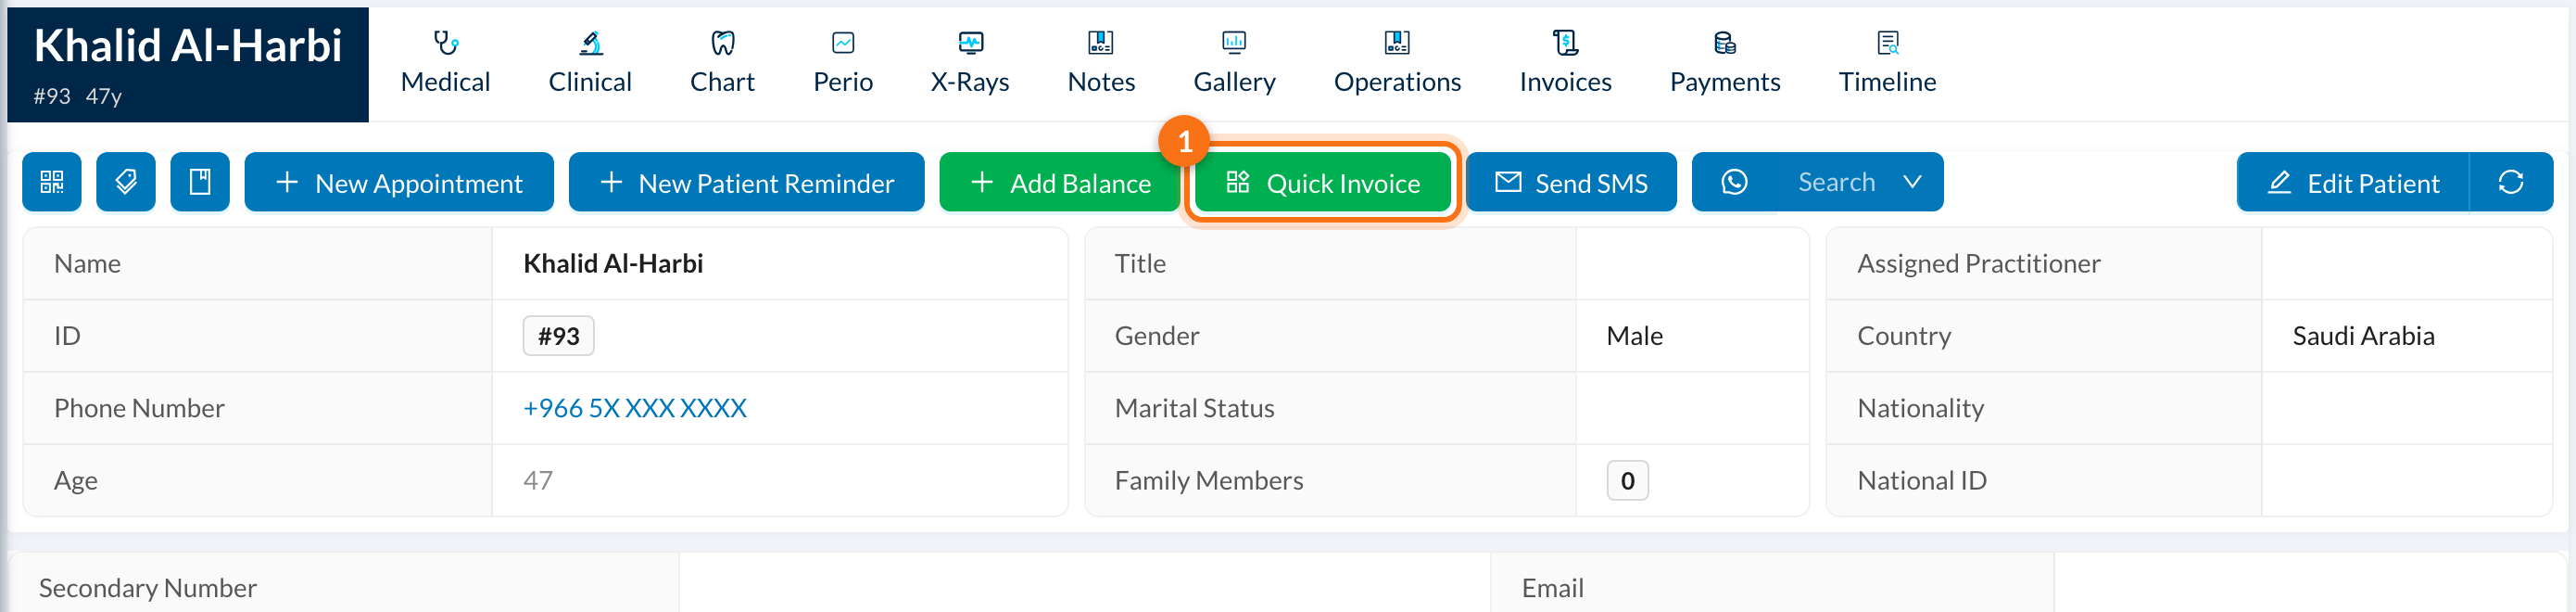Open the Invoices tab
Image resolution: width=2576 pixels, height=612 pixels.
point(1565,64)
